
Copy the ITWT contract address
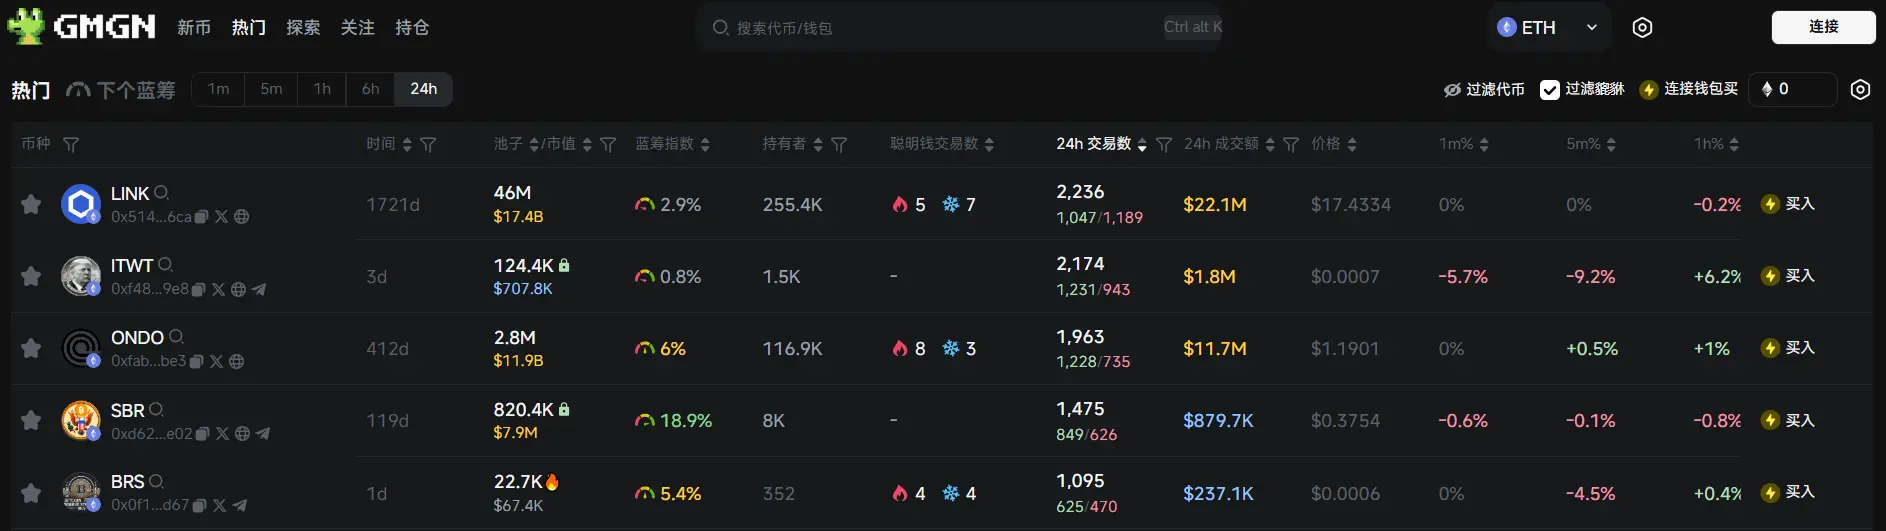[199, 290]
